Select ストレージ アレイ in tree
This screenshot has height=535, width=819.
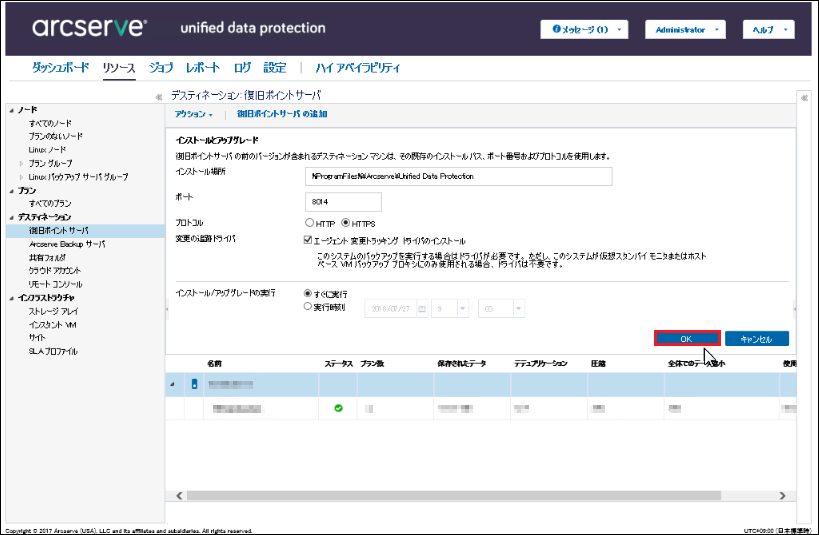coord(53,311)
